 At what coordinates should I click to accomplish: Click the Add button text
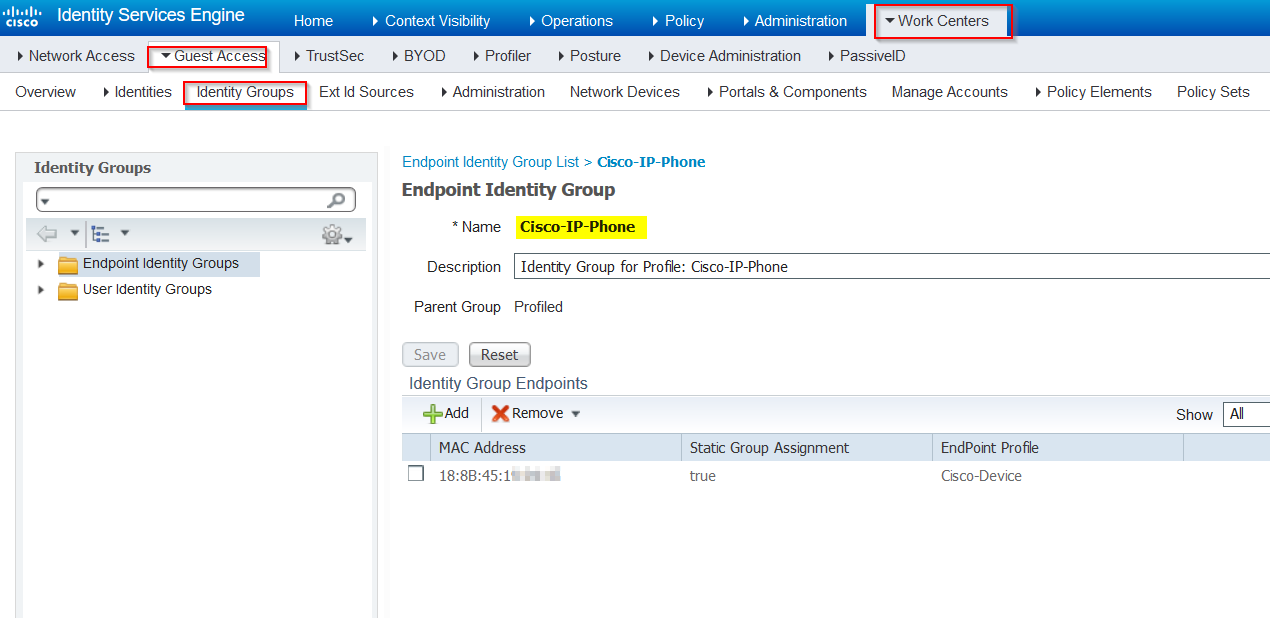tap(457, 413)
